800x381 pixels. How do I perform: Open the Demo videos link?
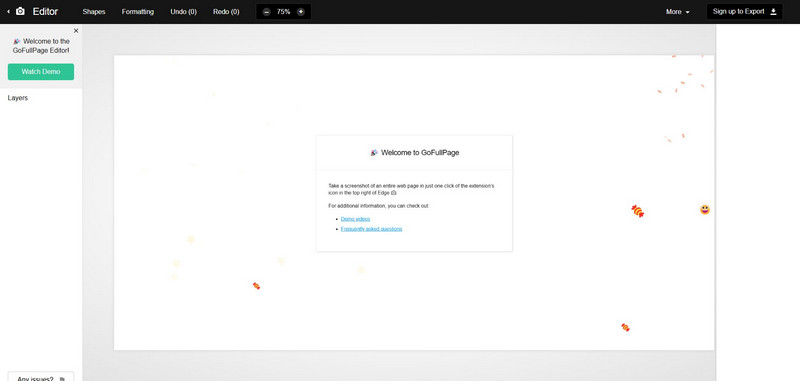pyautogui.click(x=356, y=219)
